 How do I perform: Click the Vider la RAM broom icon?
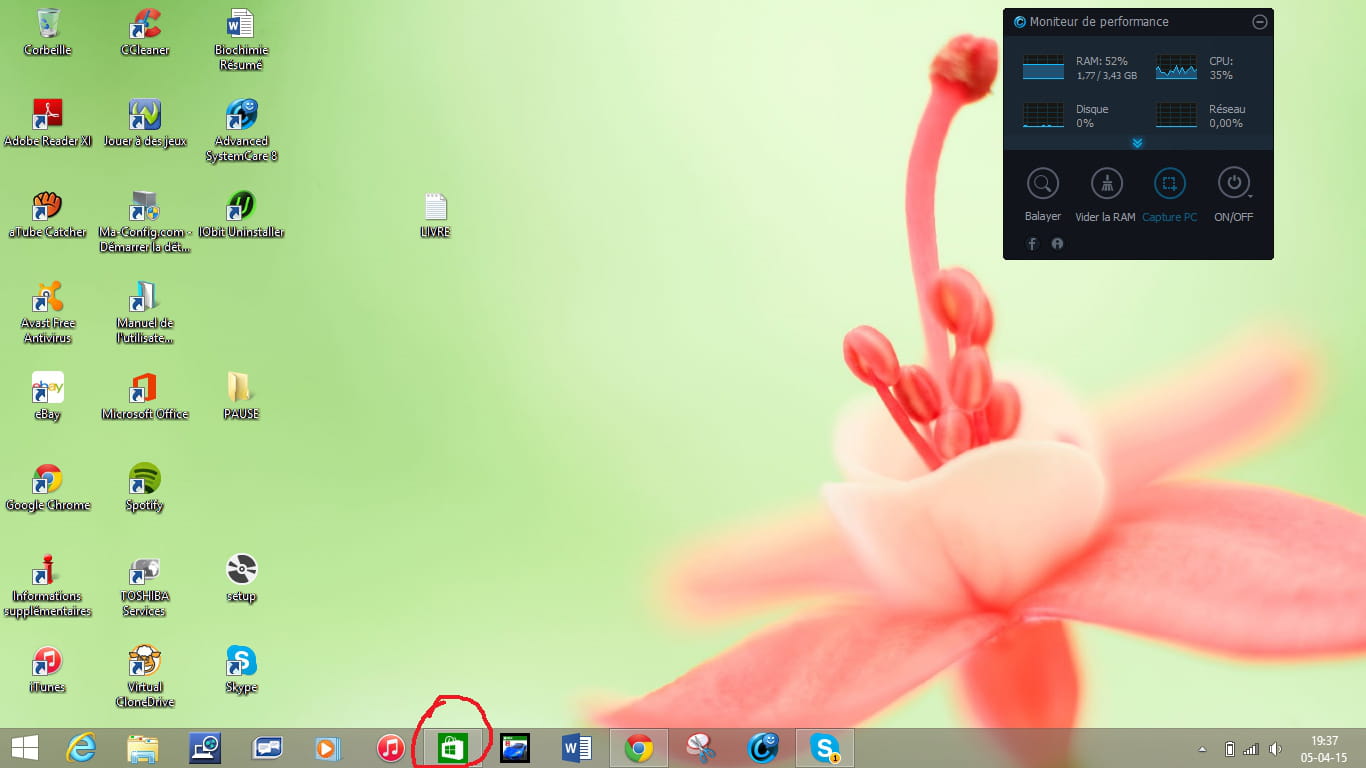tap(1106, 183)
